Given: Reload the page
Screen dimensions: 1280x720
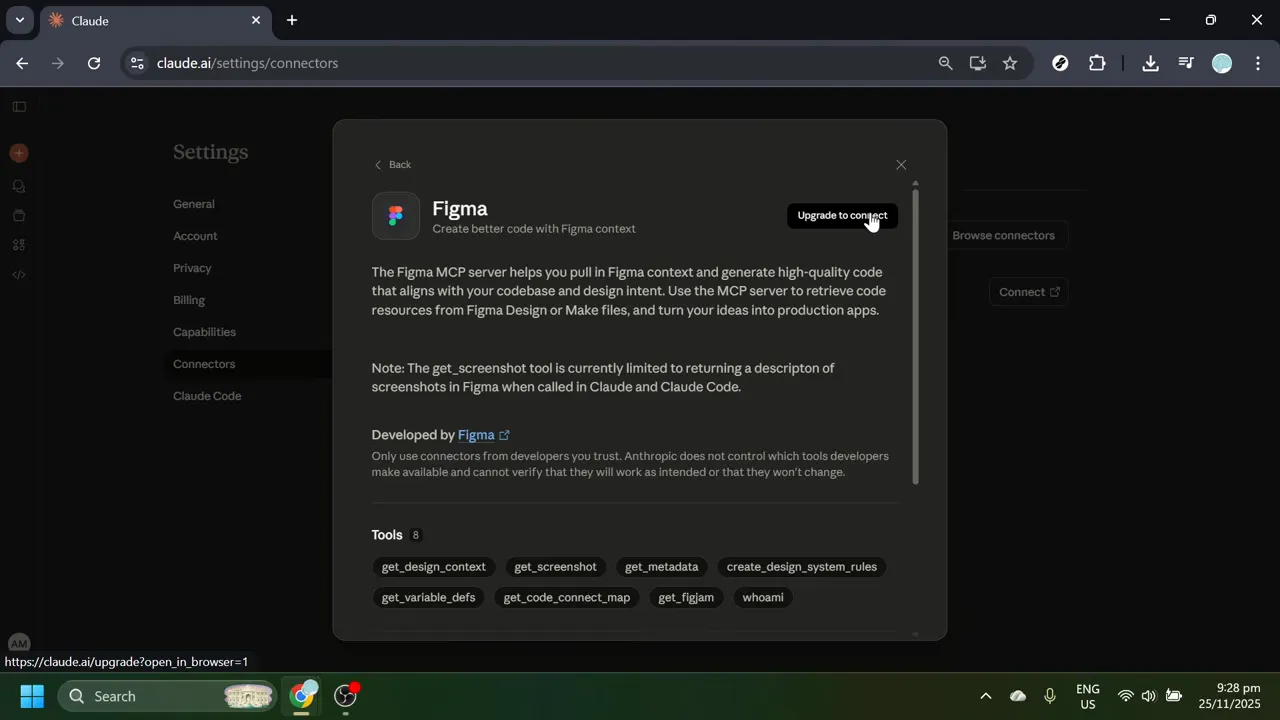Looking at the screenshot, I should click(x=94, y=63).
